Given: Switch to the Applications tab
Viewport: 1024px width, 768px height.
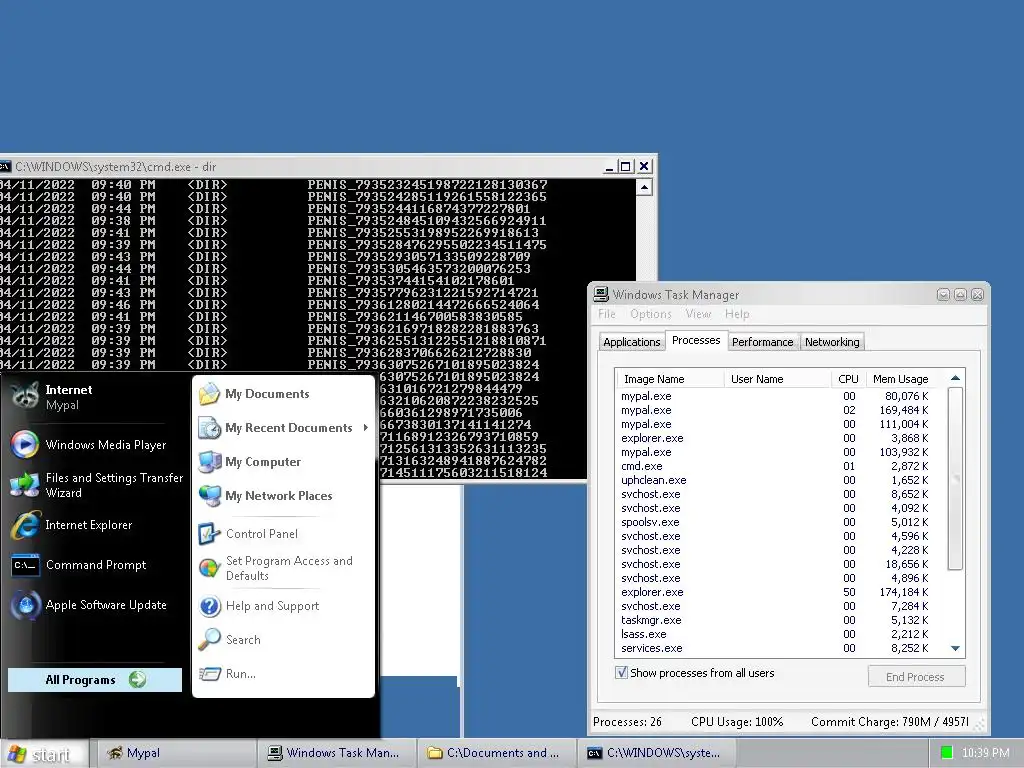Looking at the screenshot, I should pos(632,342).
